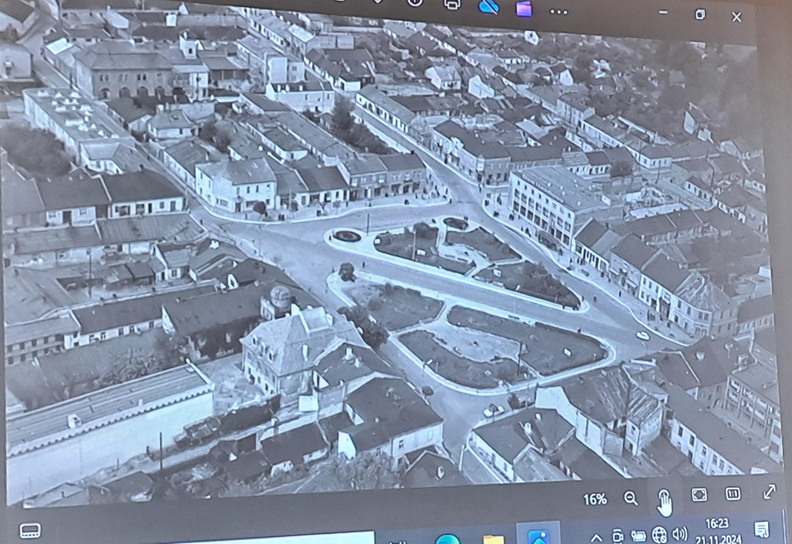The height and width of the screenshot is (544, 792).
Task: Click the 16% zoom level readout
Action: [x=595, y=500]
